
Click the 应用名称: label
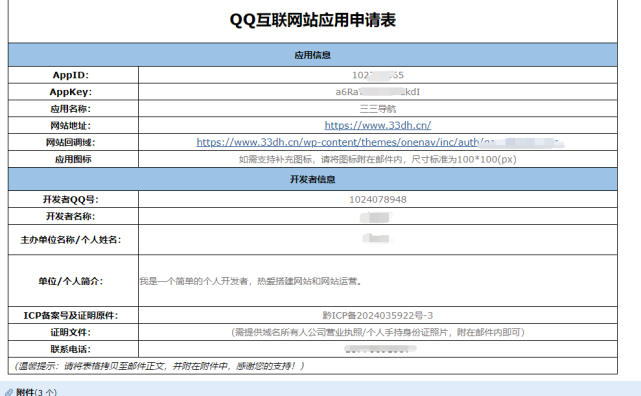tap(71, 109)
